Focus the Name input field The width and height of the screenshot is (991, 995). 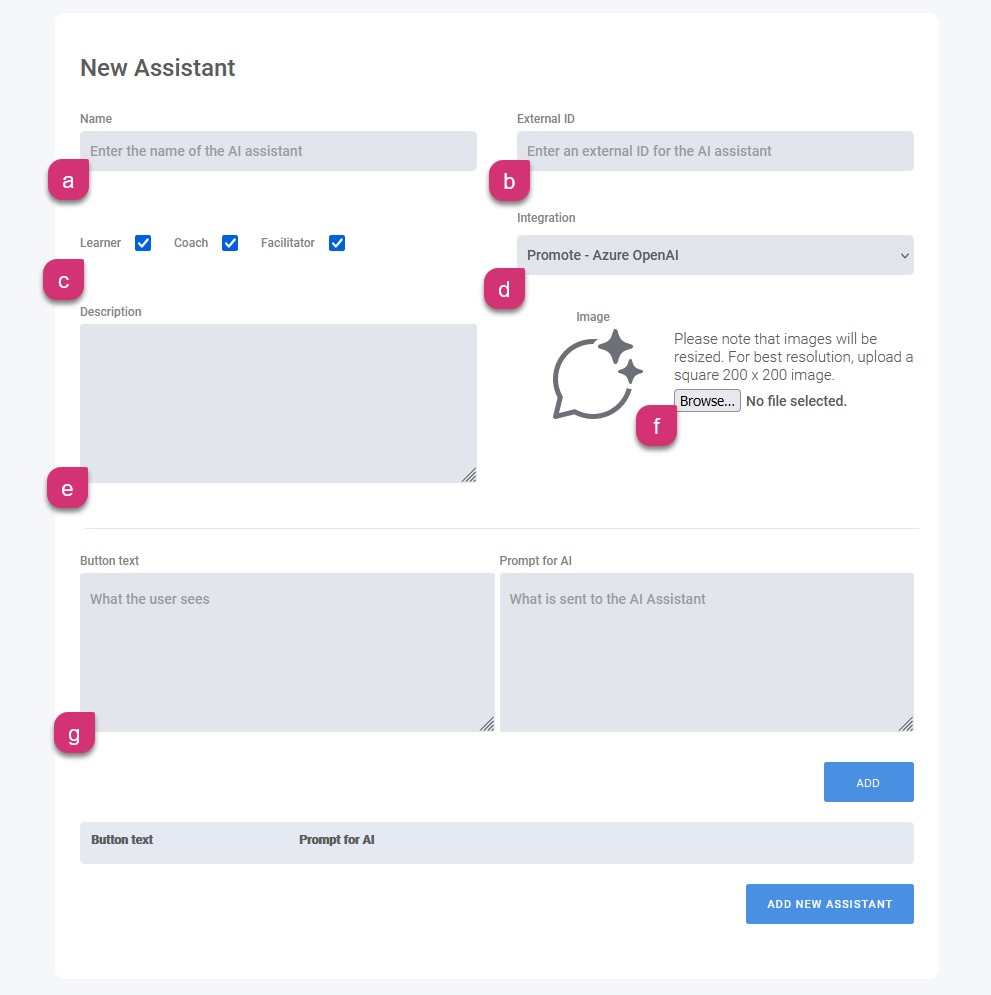pyautogui.click(x=278, y=151)
